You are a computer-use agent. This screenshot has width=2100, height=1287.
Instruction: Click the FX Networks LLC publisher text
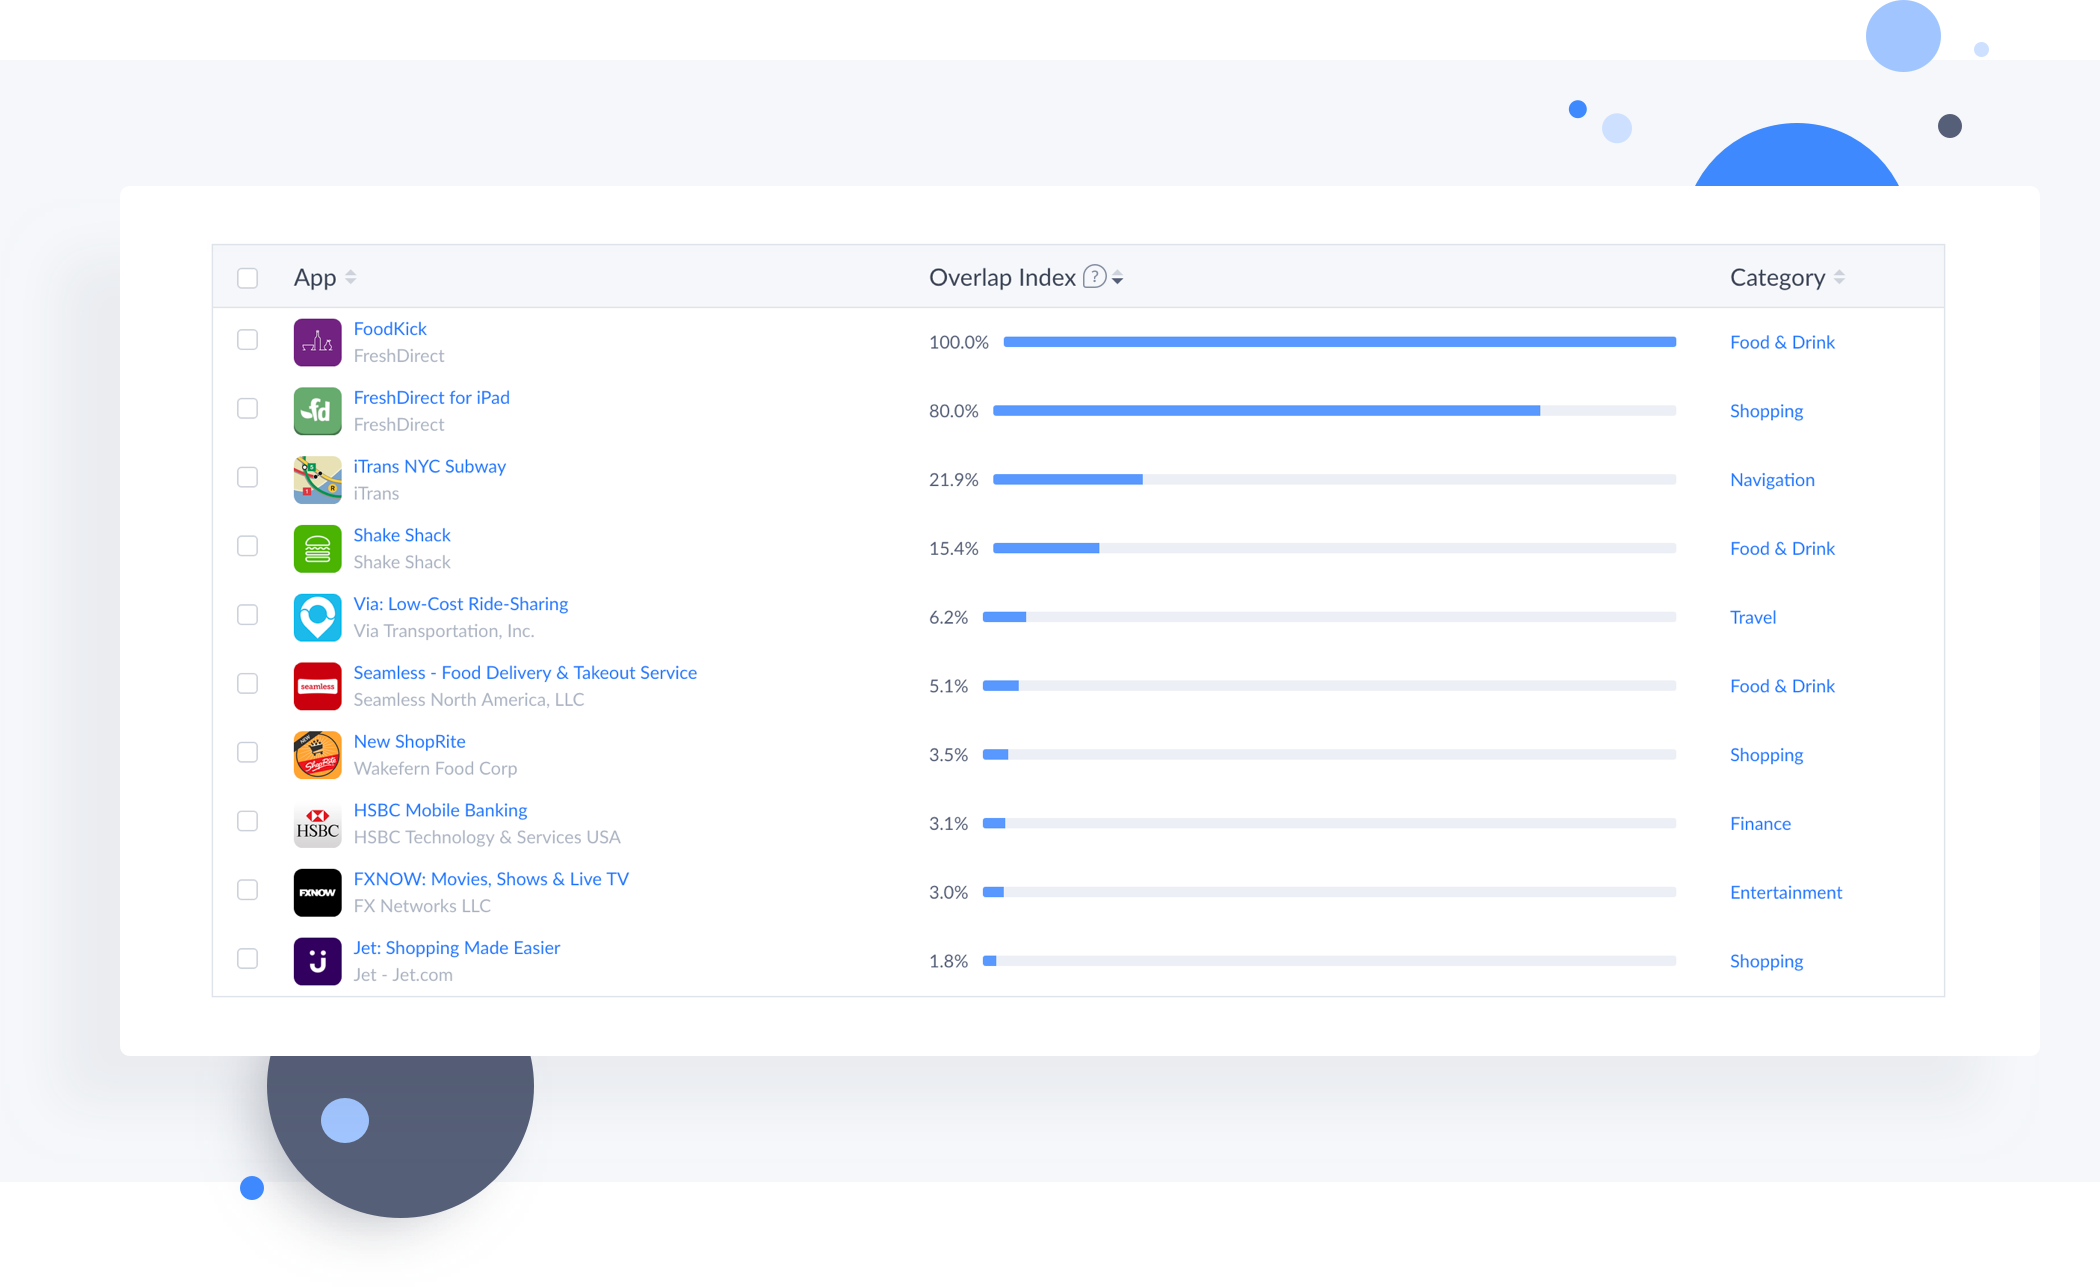422,906
